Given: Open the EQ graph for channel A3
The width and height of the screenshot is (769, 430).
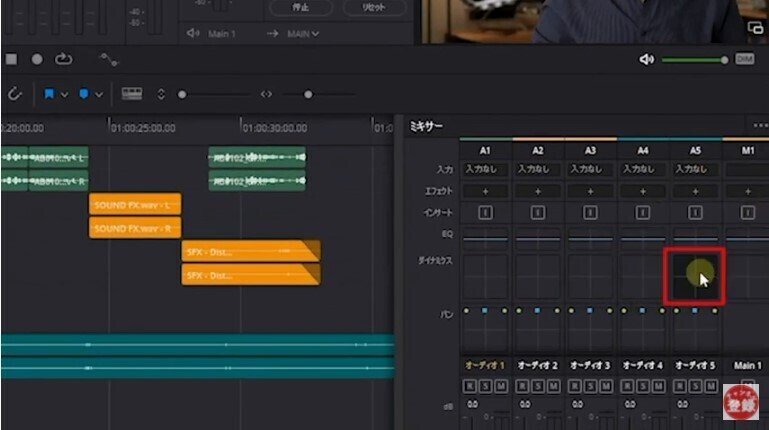Looking at the screenshot, I should tap(590, 238).
